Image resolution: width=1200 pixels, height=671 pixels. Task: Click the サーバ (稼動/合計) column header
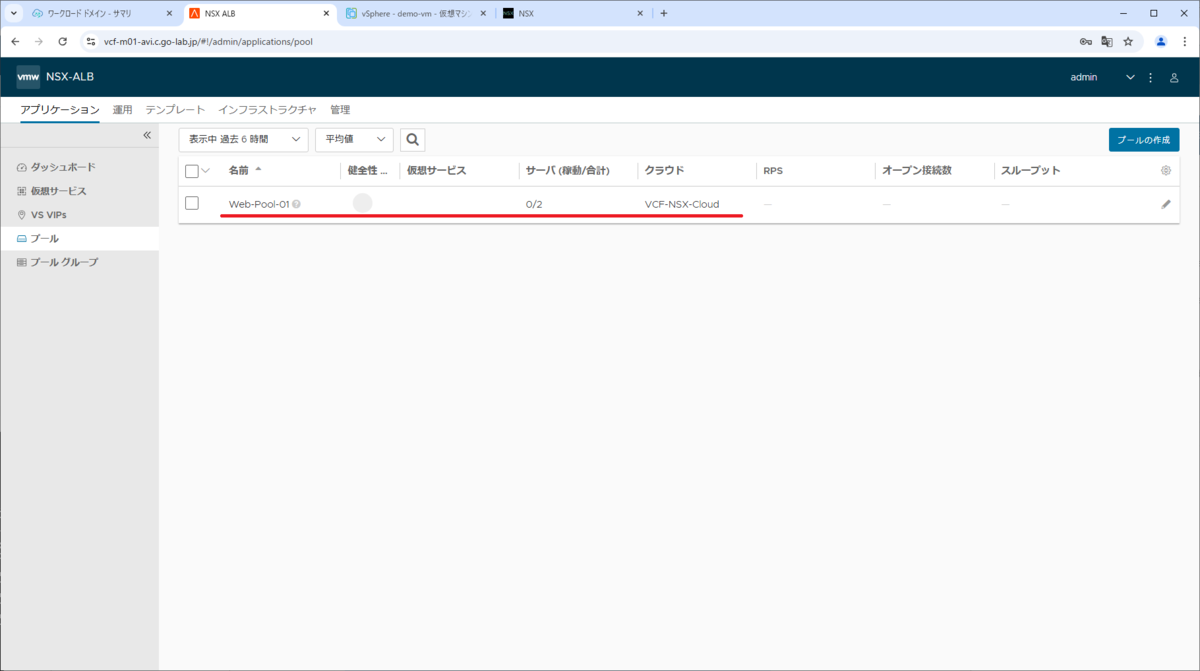click(x=568, y=171)
